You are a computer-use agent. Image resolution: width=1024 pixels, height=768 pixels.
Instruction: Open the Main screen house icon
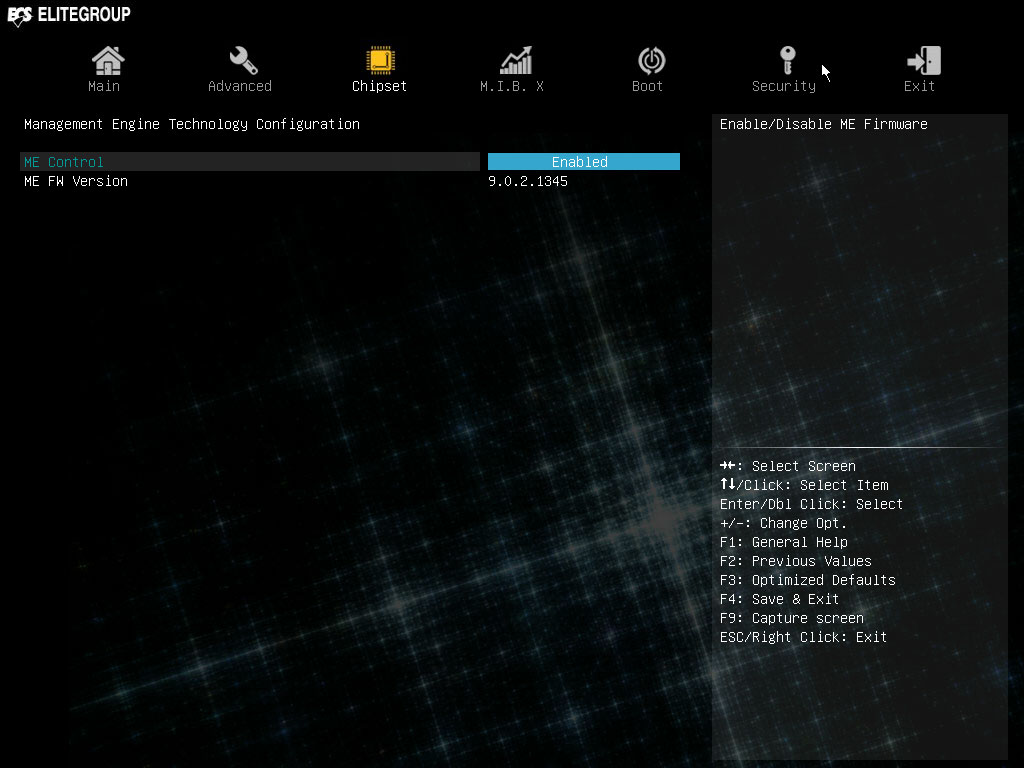point(108,61)
